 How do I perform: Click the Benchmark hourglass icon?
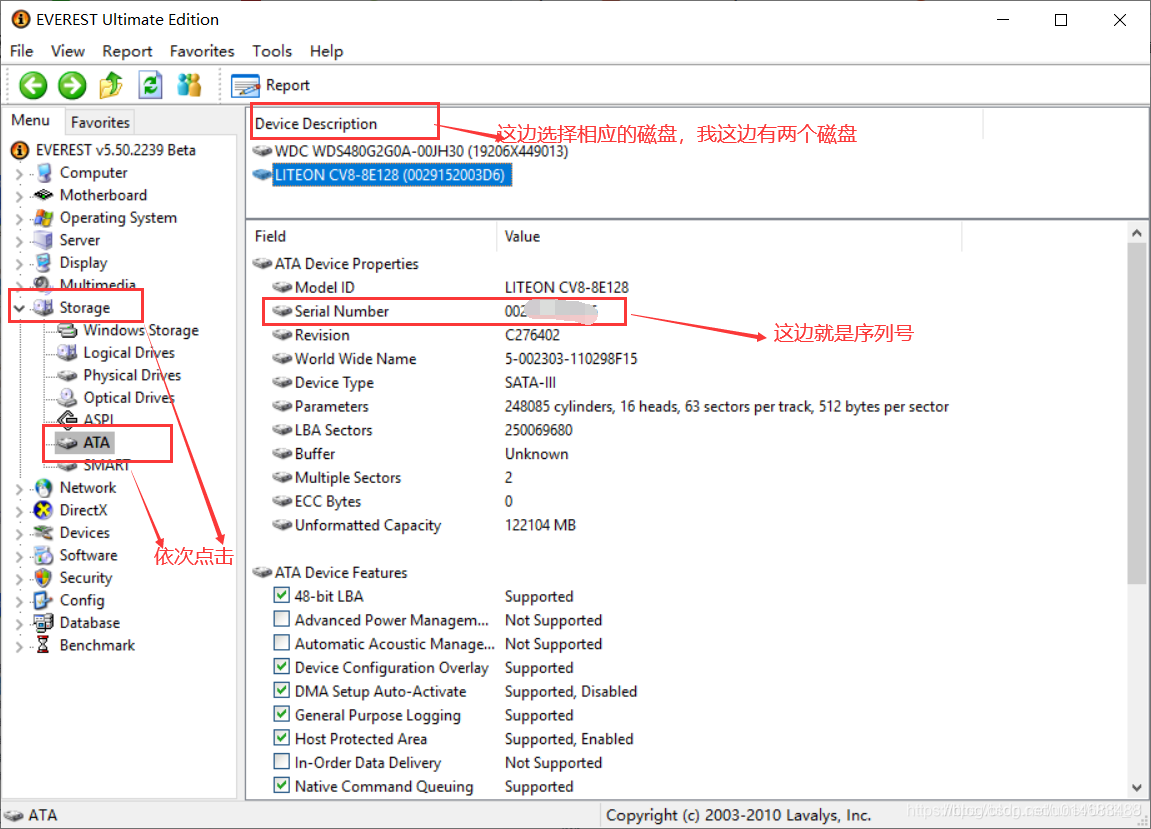tap(43, 645)
